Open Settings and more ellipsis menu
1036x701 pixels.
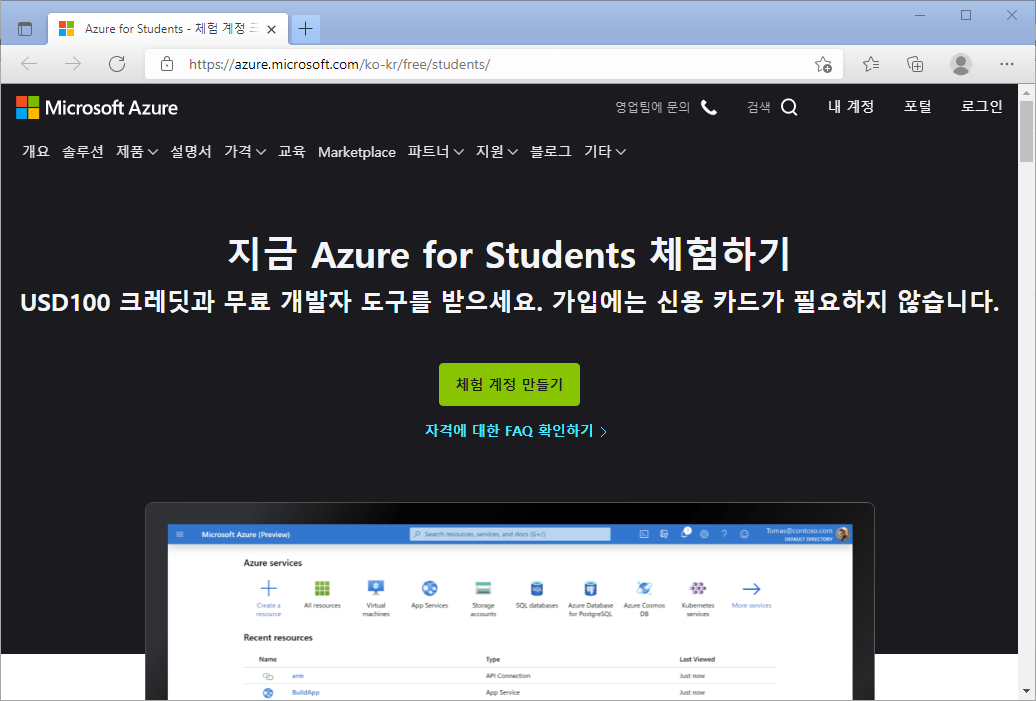[1007, 64]
